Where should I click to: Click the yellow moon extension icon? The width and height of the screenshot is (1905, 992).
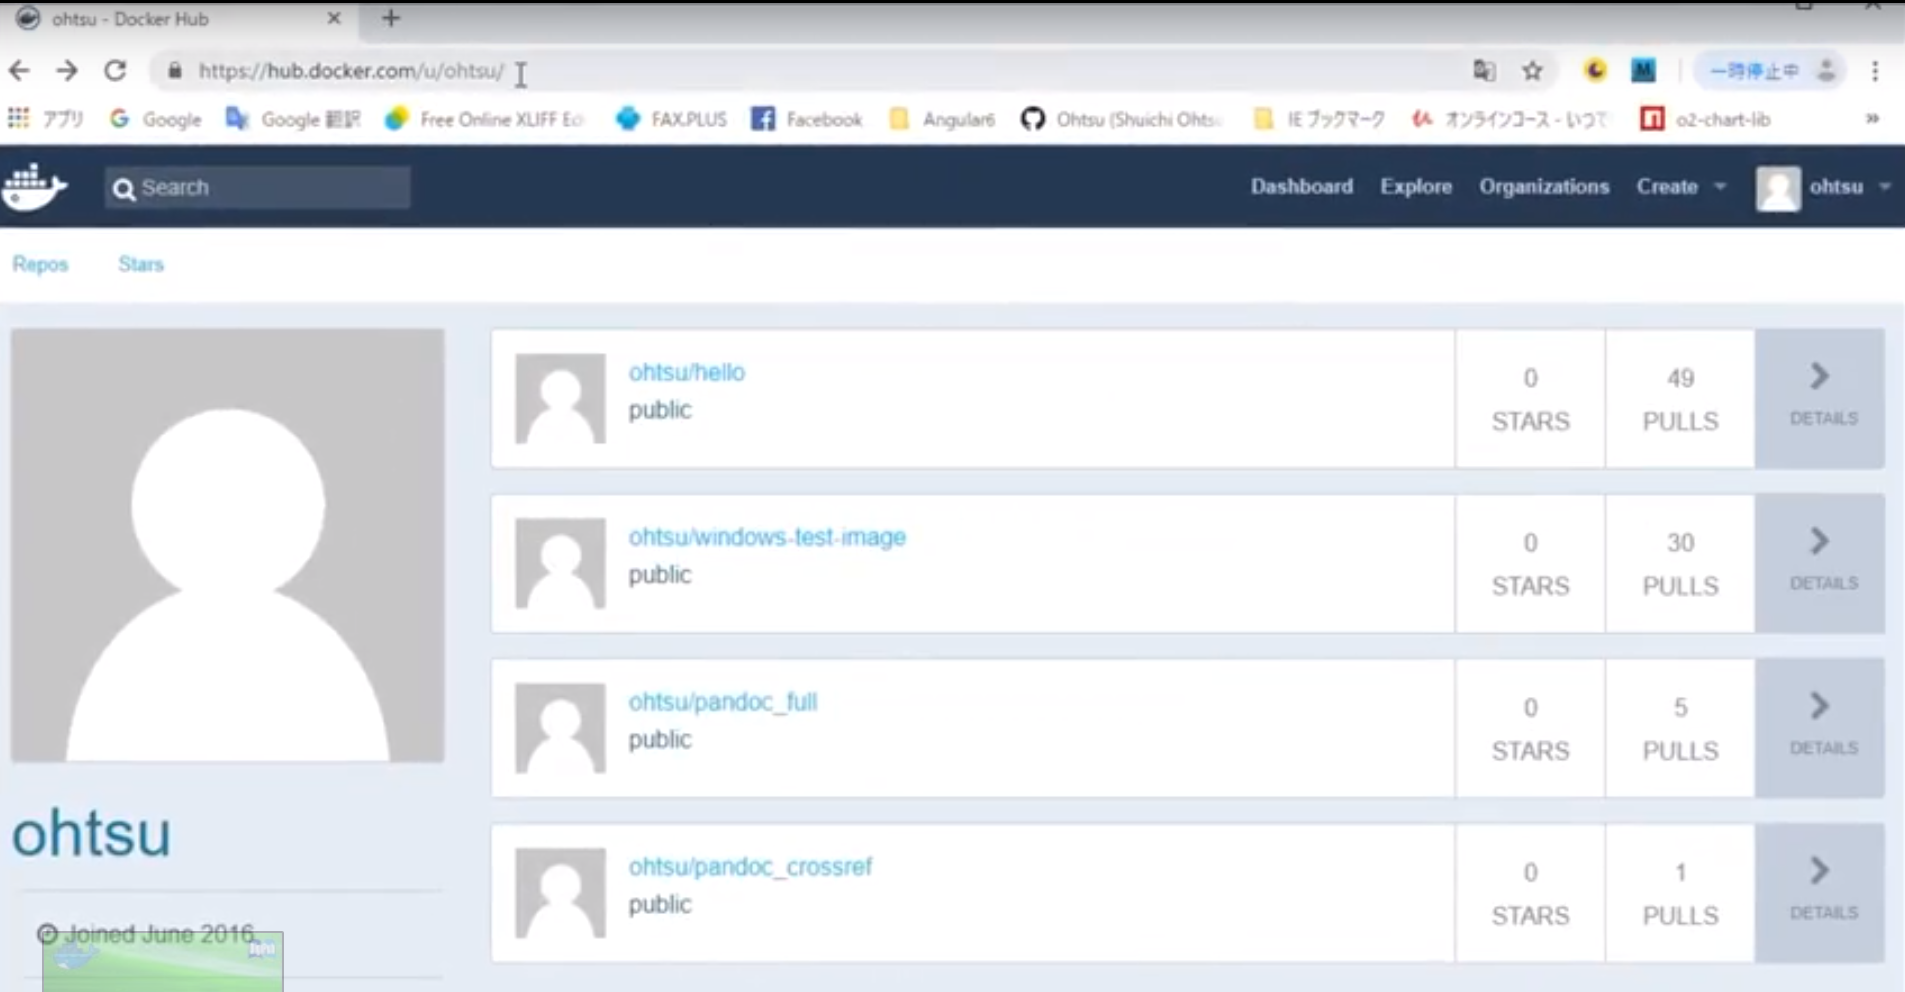pyautogui.click(x=1595, y=70)
